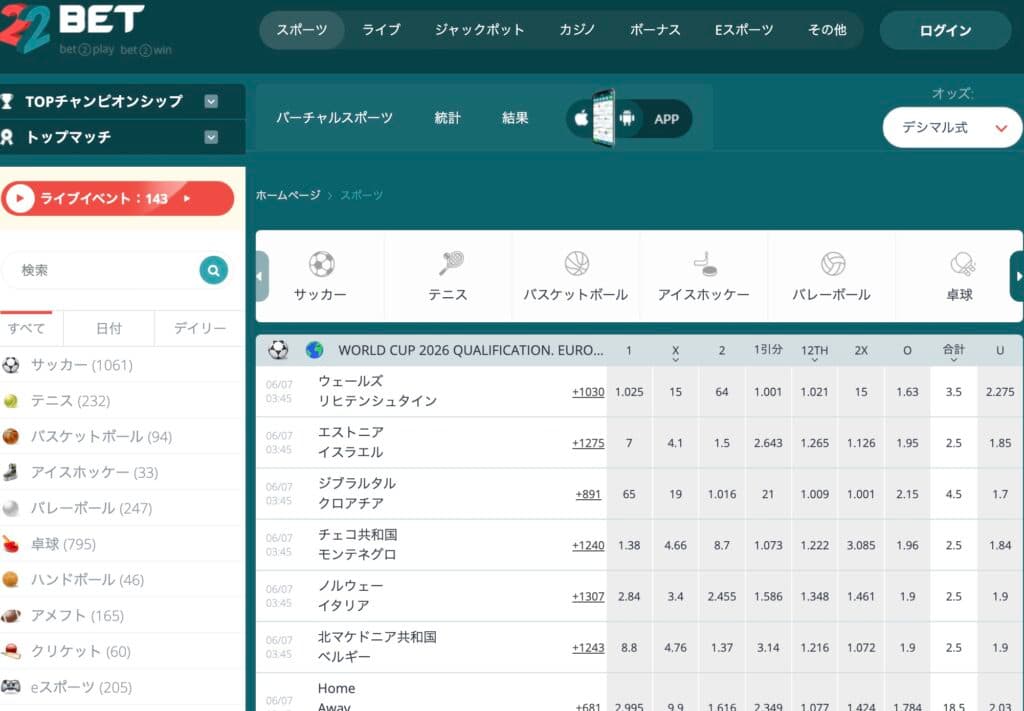Select the table tennis paddle icon

961,264
